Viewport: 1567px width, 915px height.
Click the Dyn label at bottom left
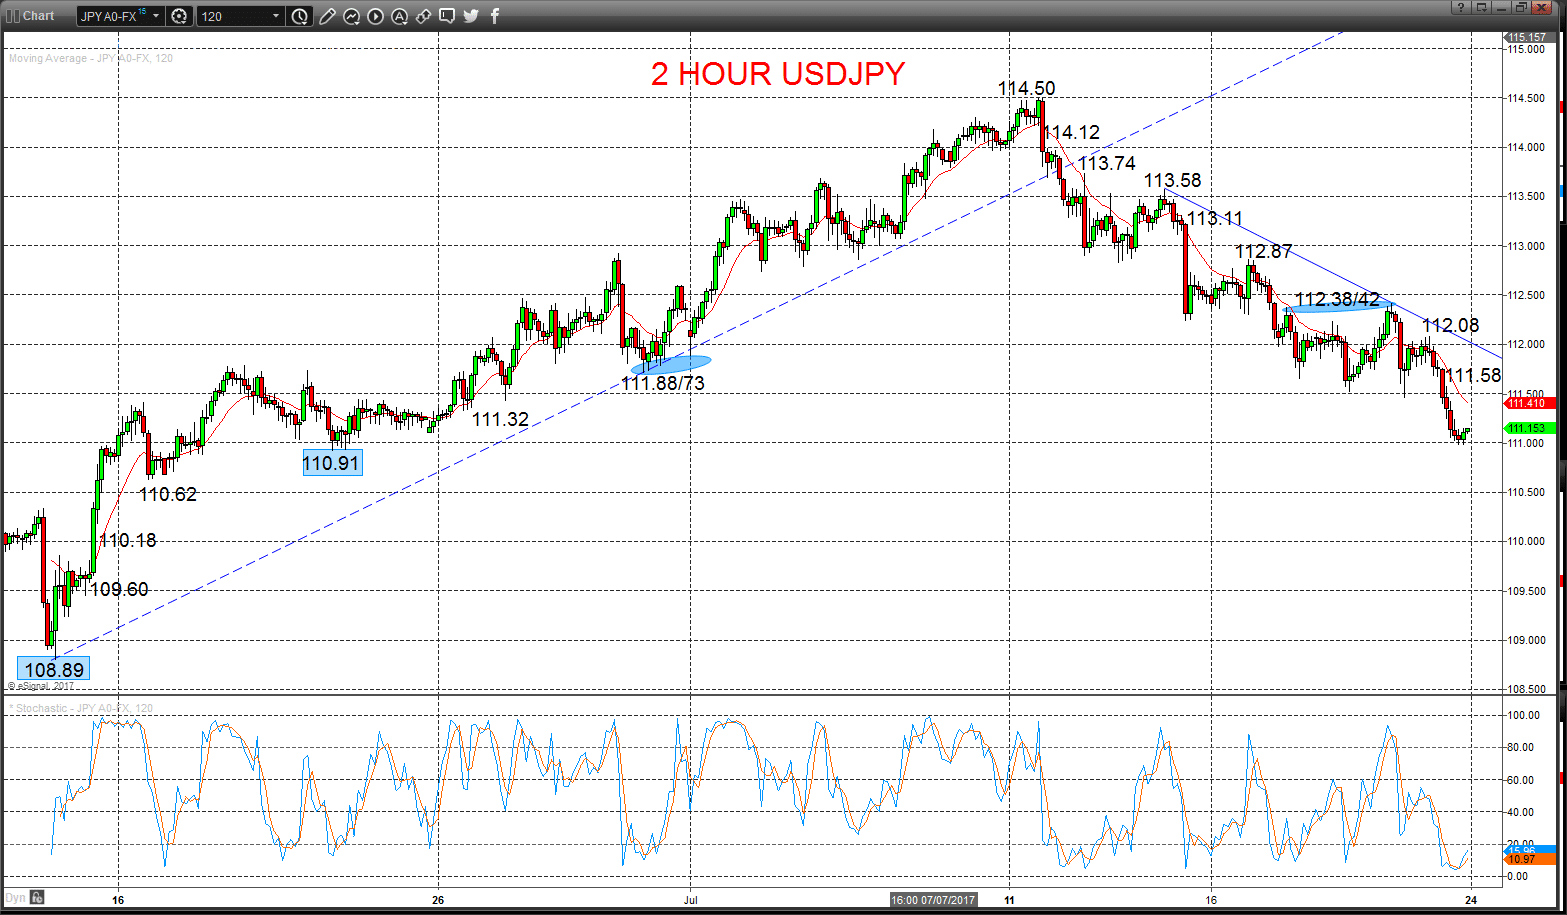[x=15, y=898]
